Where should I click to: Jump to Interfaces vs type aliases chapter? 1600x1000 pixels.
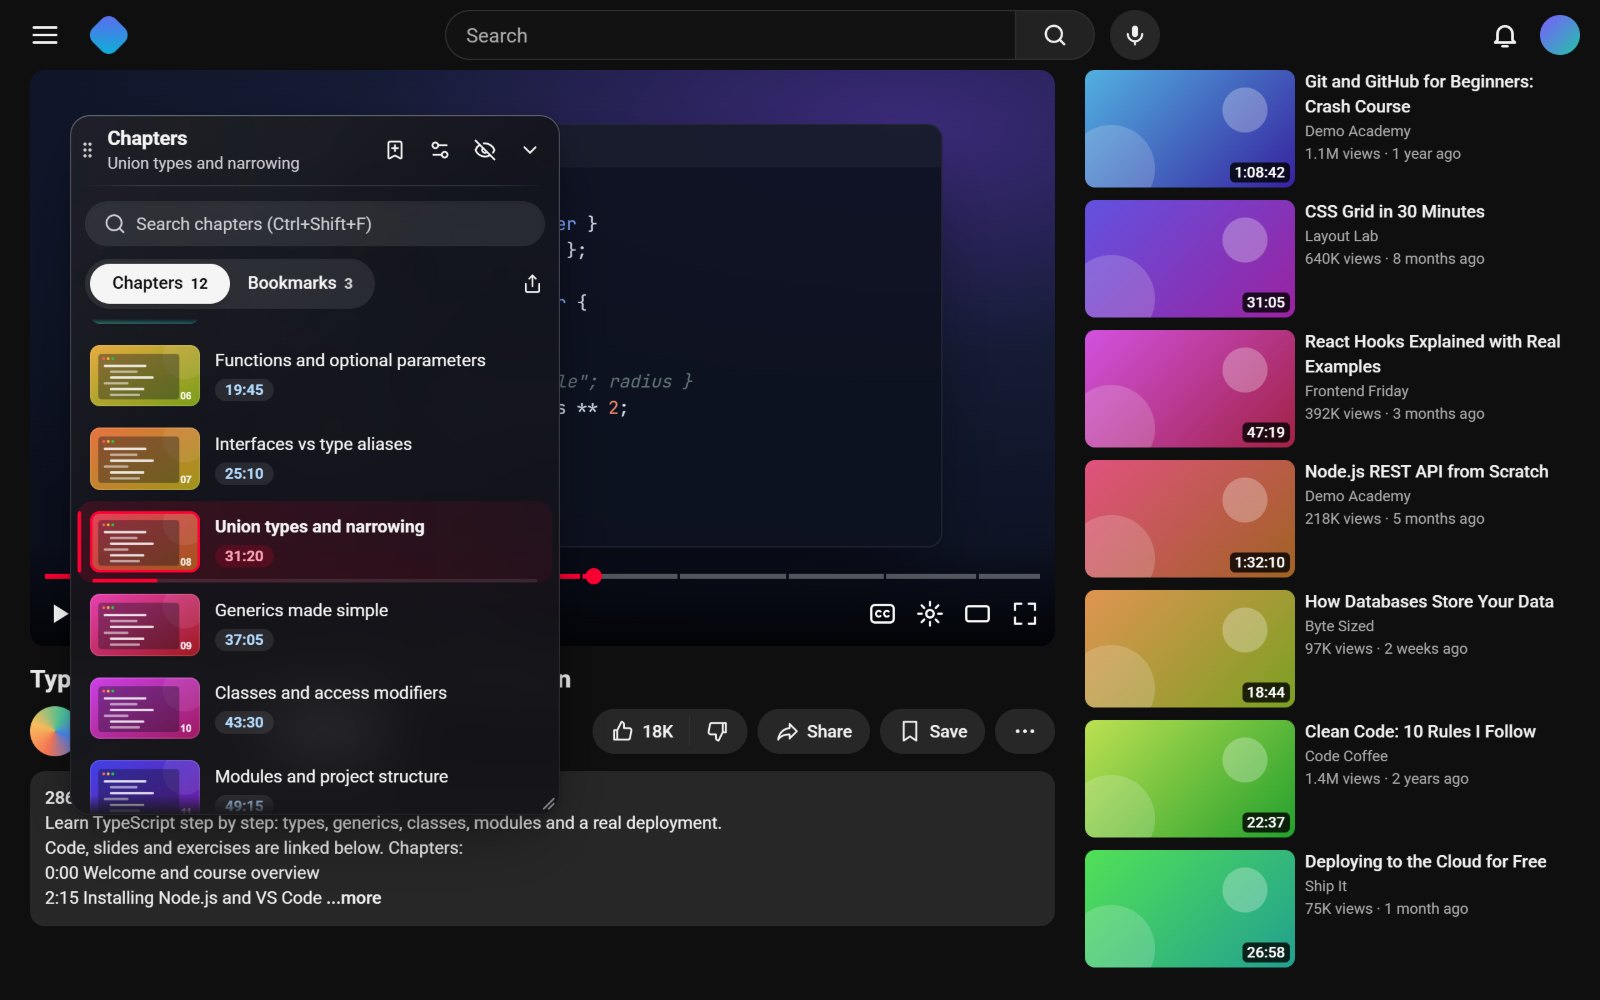coord(315,458)
